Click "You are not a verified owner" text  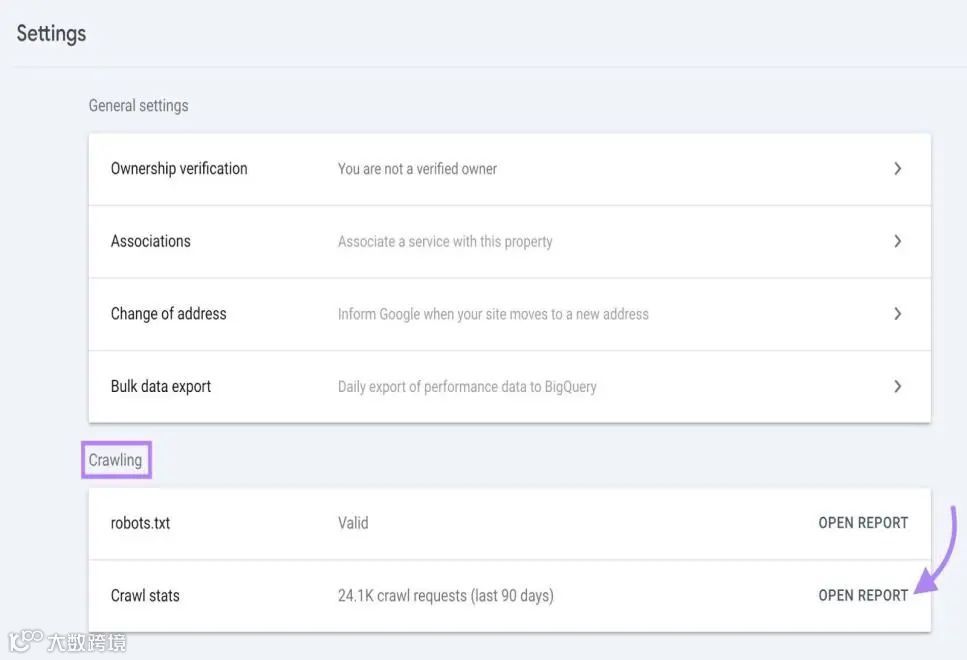pos(417,169)
